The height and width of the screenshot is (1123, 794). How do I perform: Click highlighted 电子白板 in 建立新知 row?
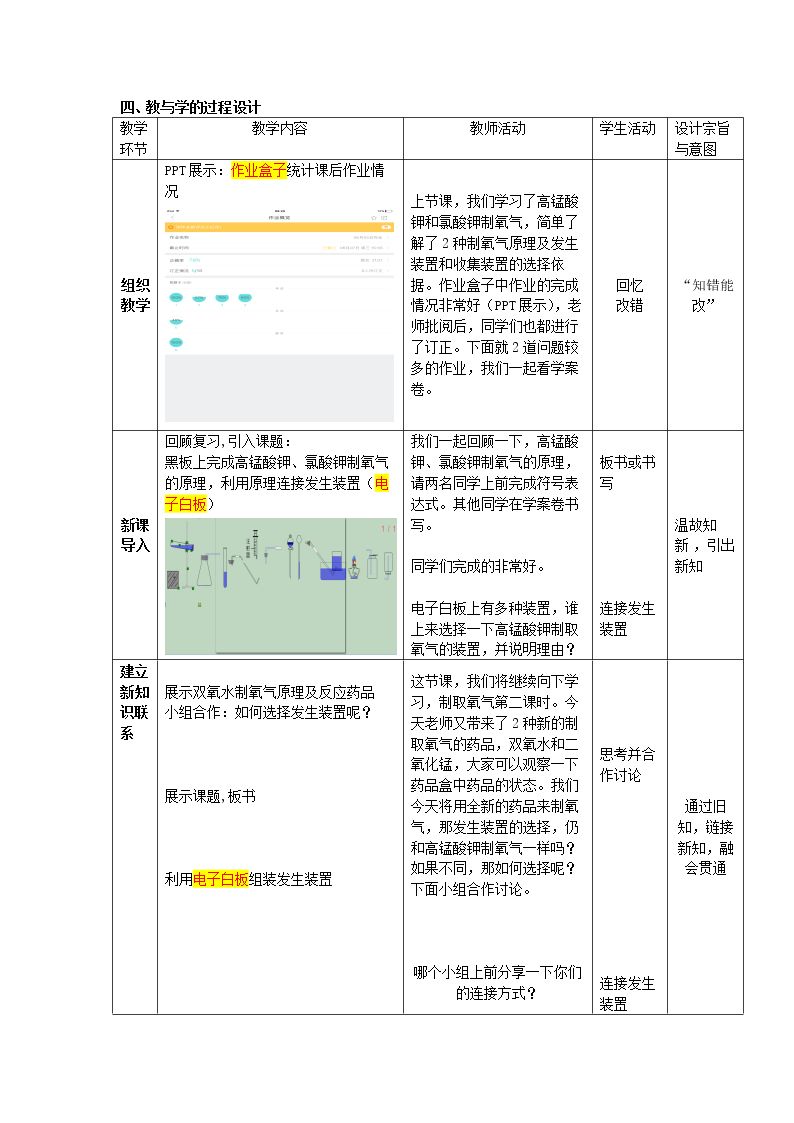pos(221,879)
